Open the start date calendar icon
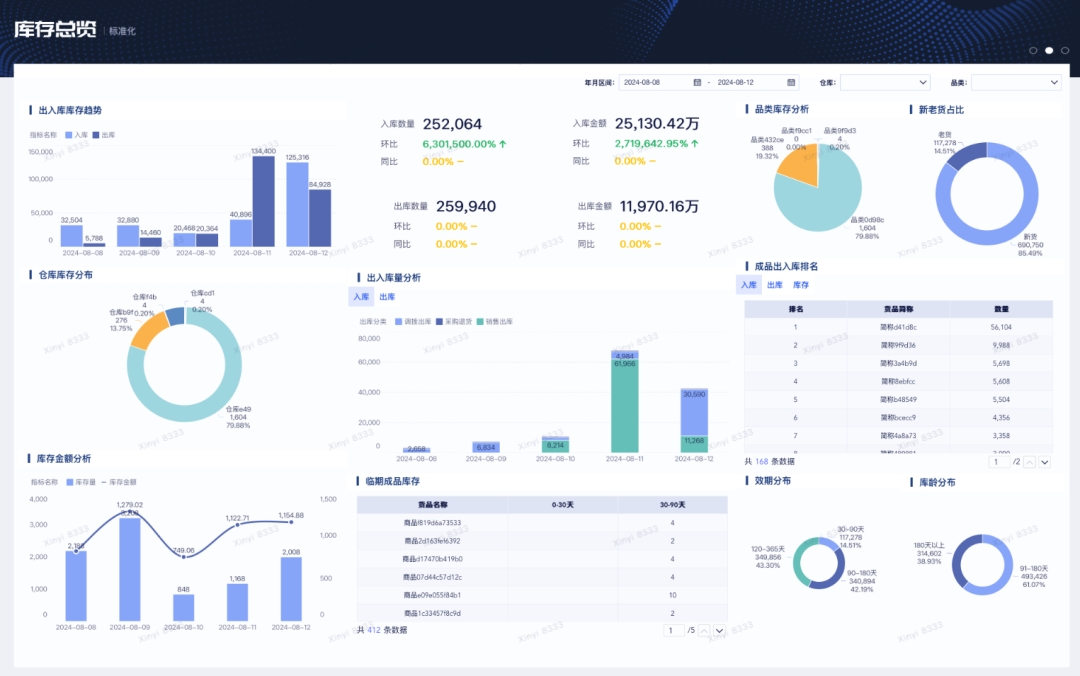The image size is (1080, 676). (697, 83)
